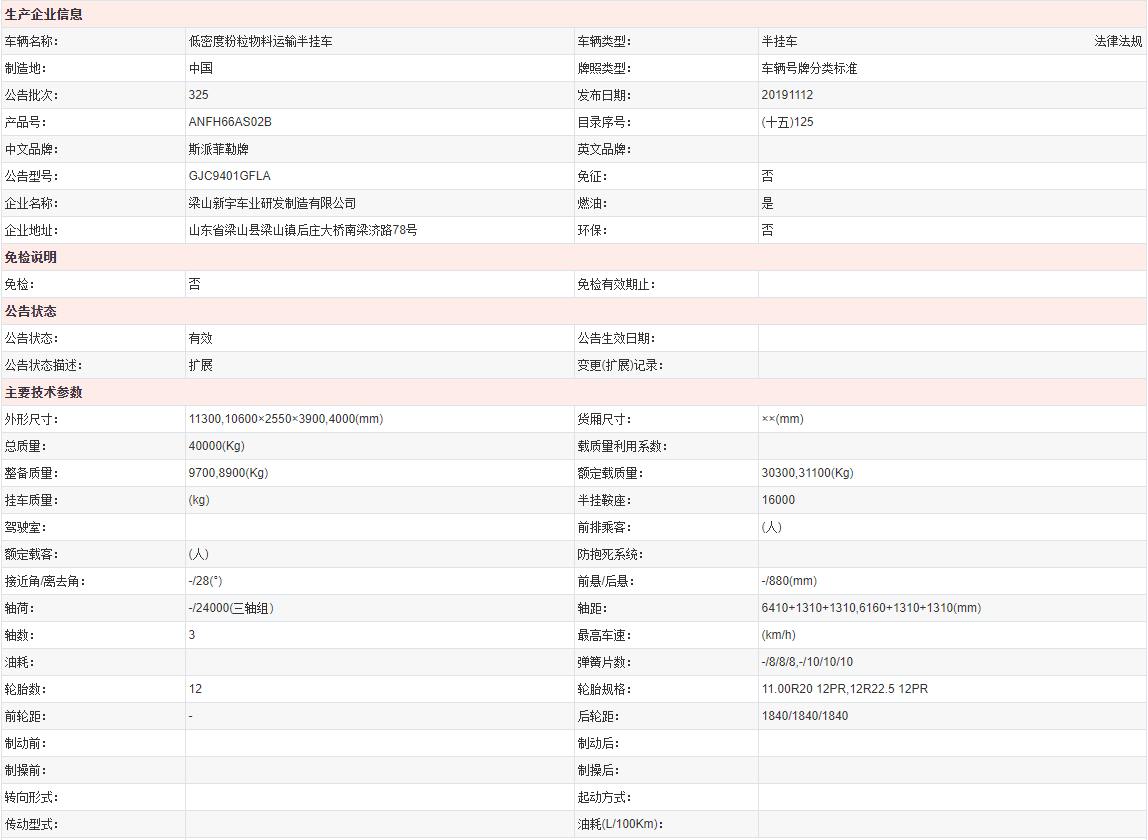Select the vehicle name 低密度粉粒物料运输半挂车
The width and height of the screenshot is (1148, 840).
(260, 42)
